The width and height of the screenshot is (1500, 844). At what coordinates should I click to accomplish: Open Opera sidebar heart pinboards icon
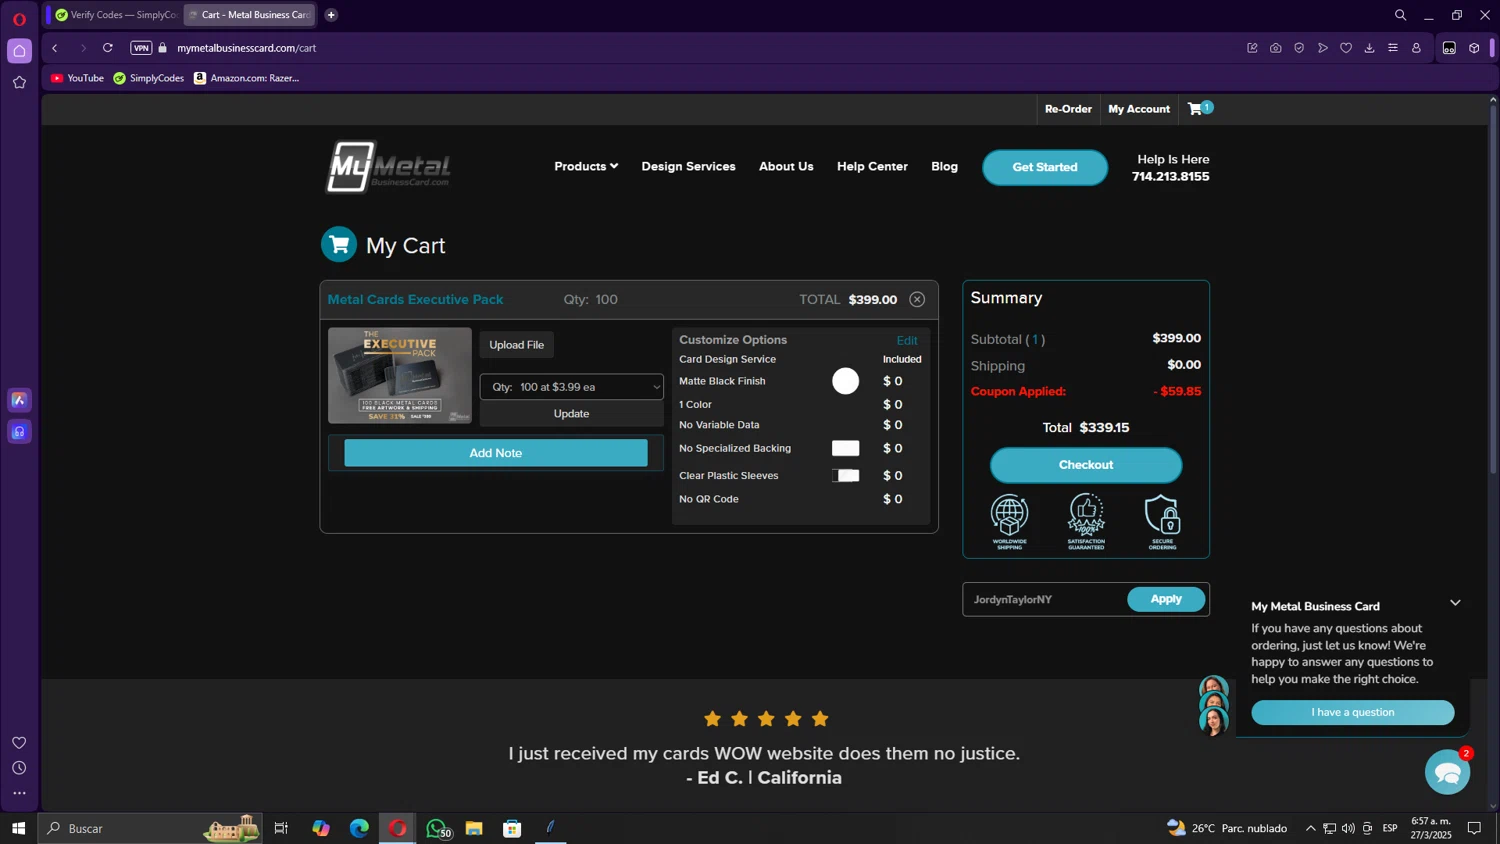19,742
